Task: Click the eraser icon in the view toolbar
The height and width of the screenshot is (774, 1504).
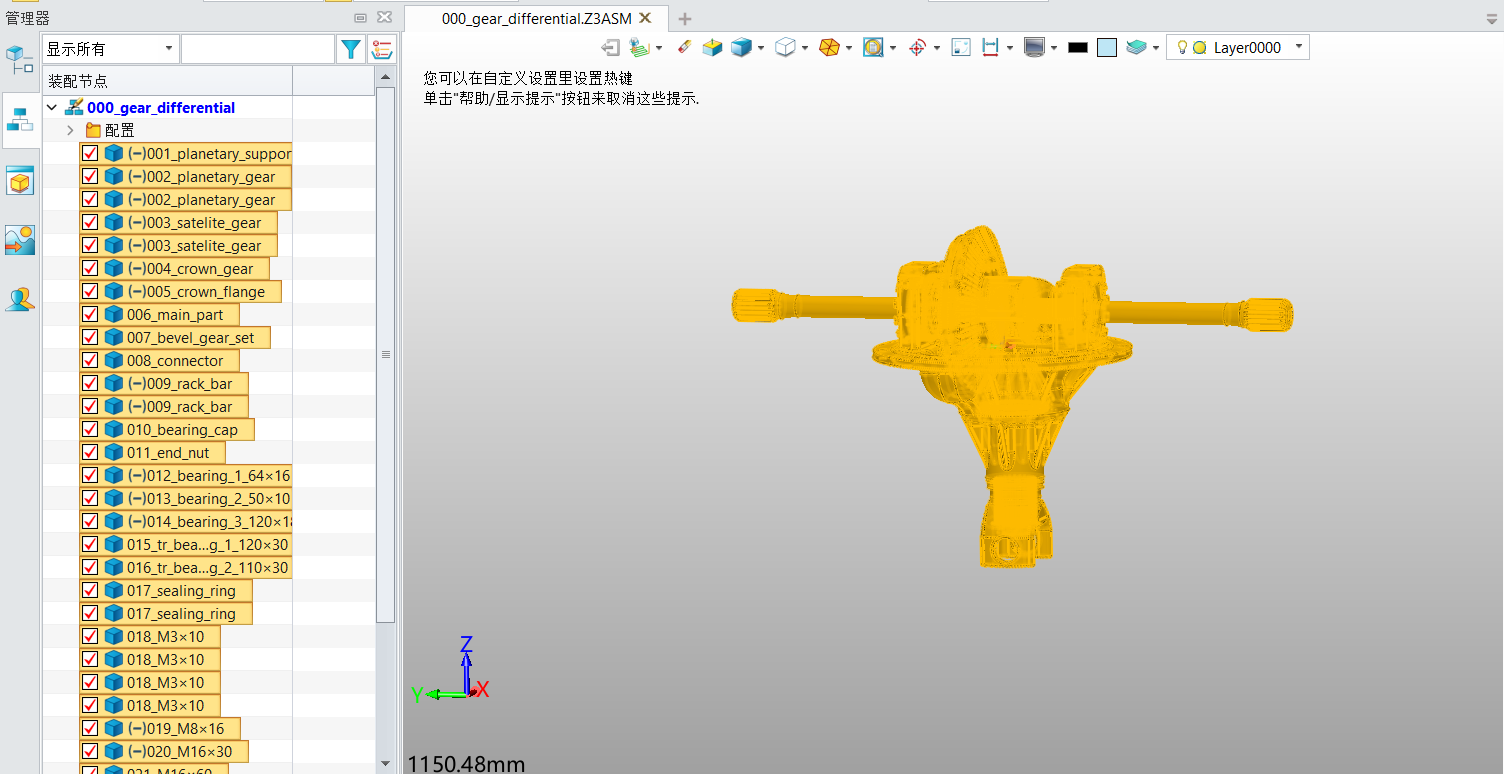Action: 684,47
